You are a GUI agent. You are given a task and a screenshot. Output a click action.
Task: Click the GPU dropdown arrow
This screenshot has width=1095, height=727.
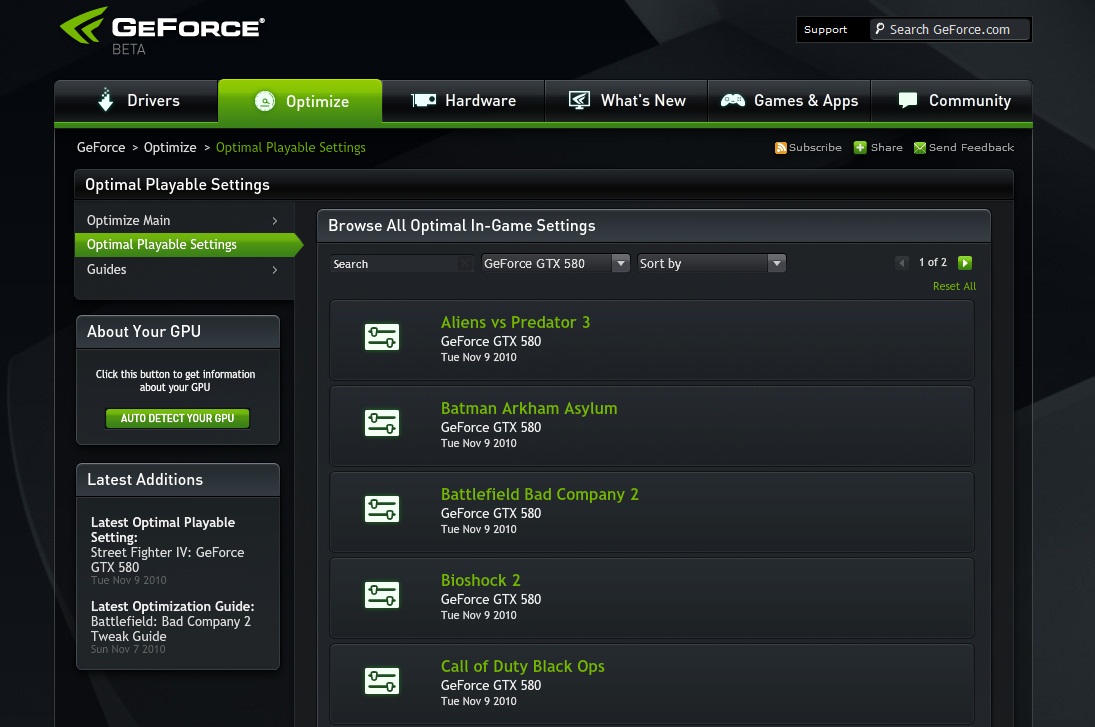tap(620, 263)
